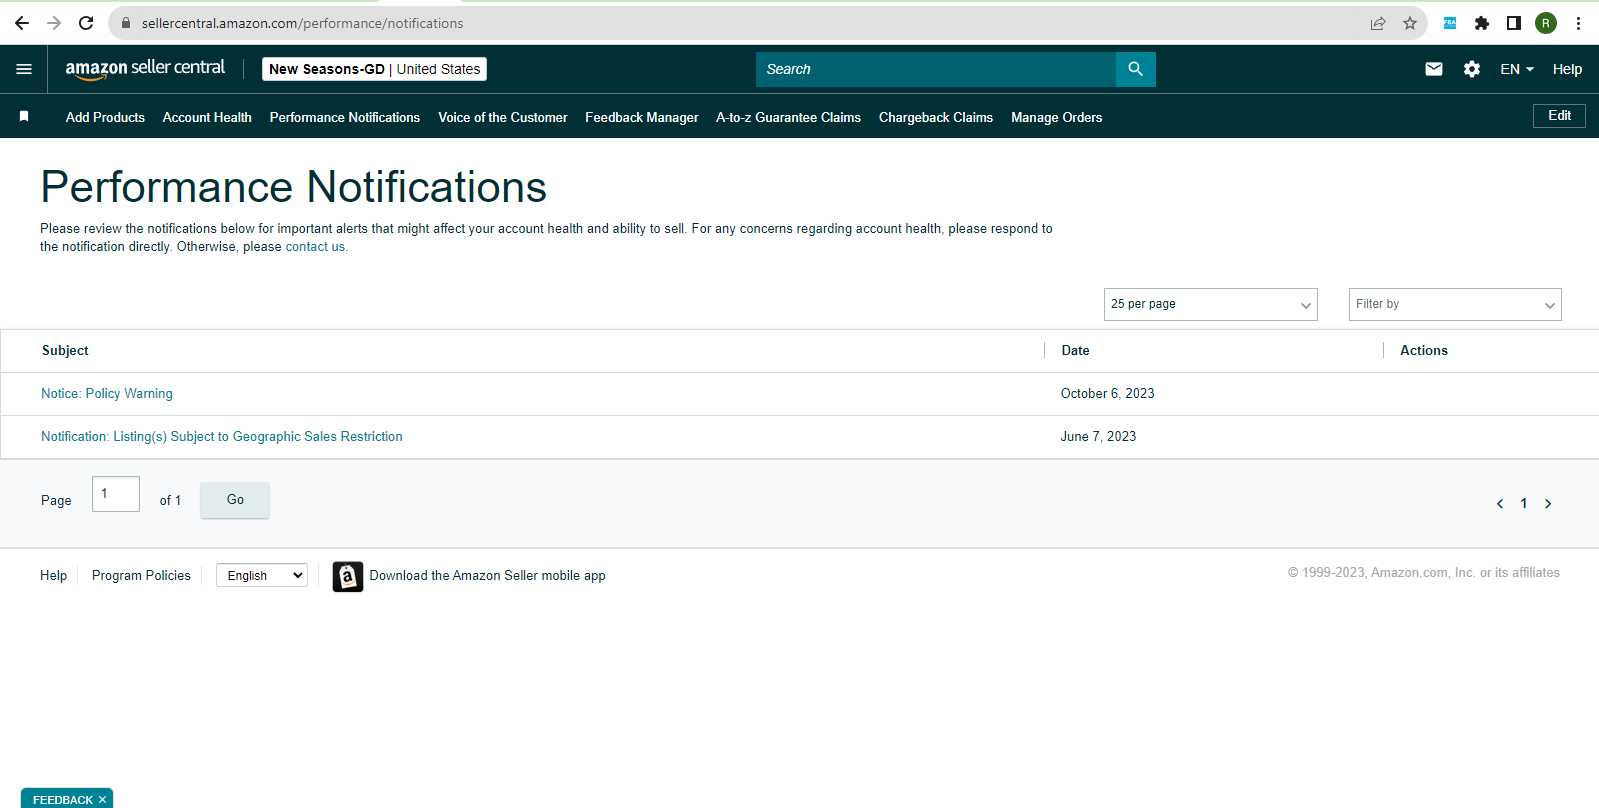Open A-to-z Guarantee Claims
The image size is (1599, 808).
(x=788, y=117)
